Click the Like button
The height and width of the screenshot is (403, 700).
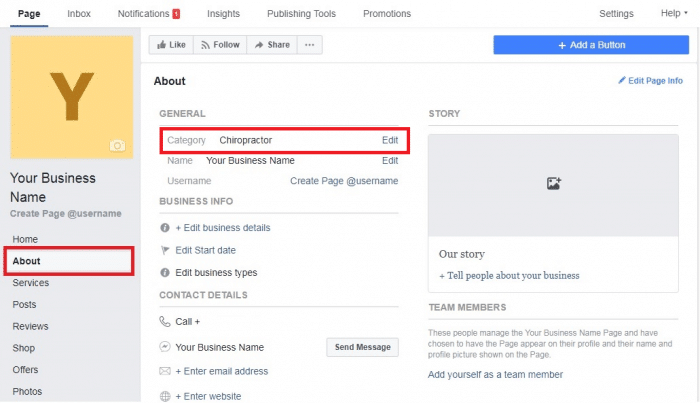(x=171, y=45)
